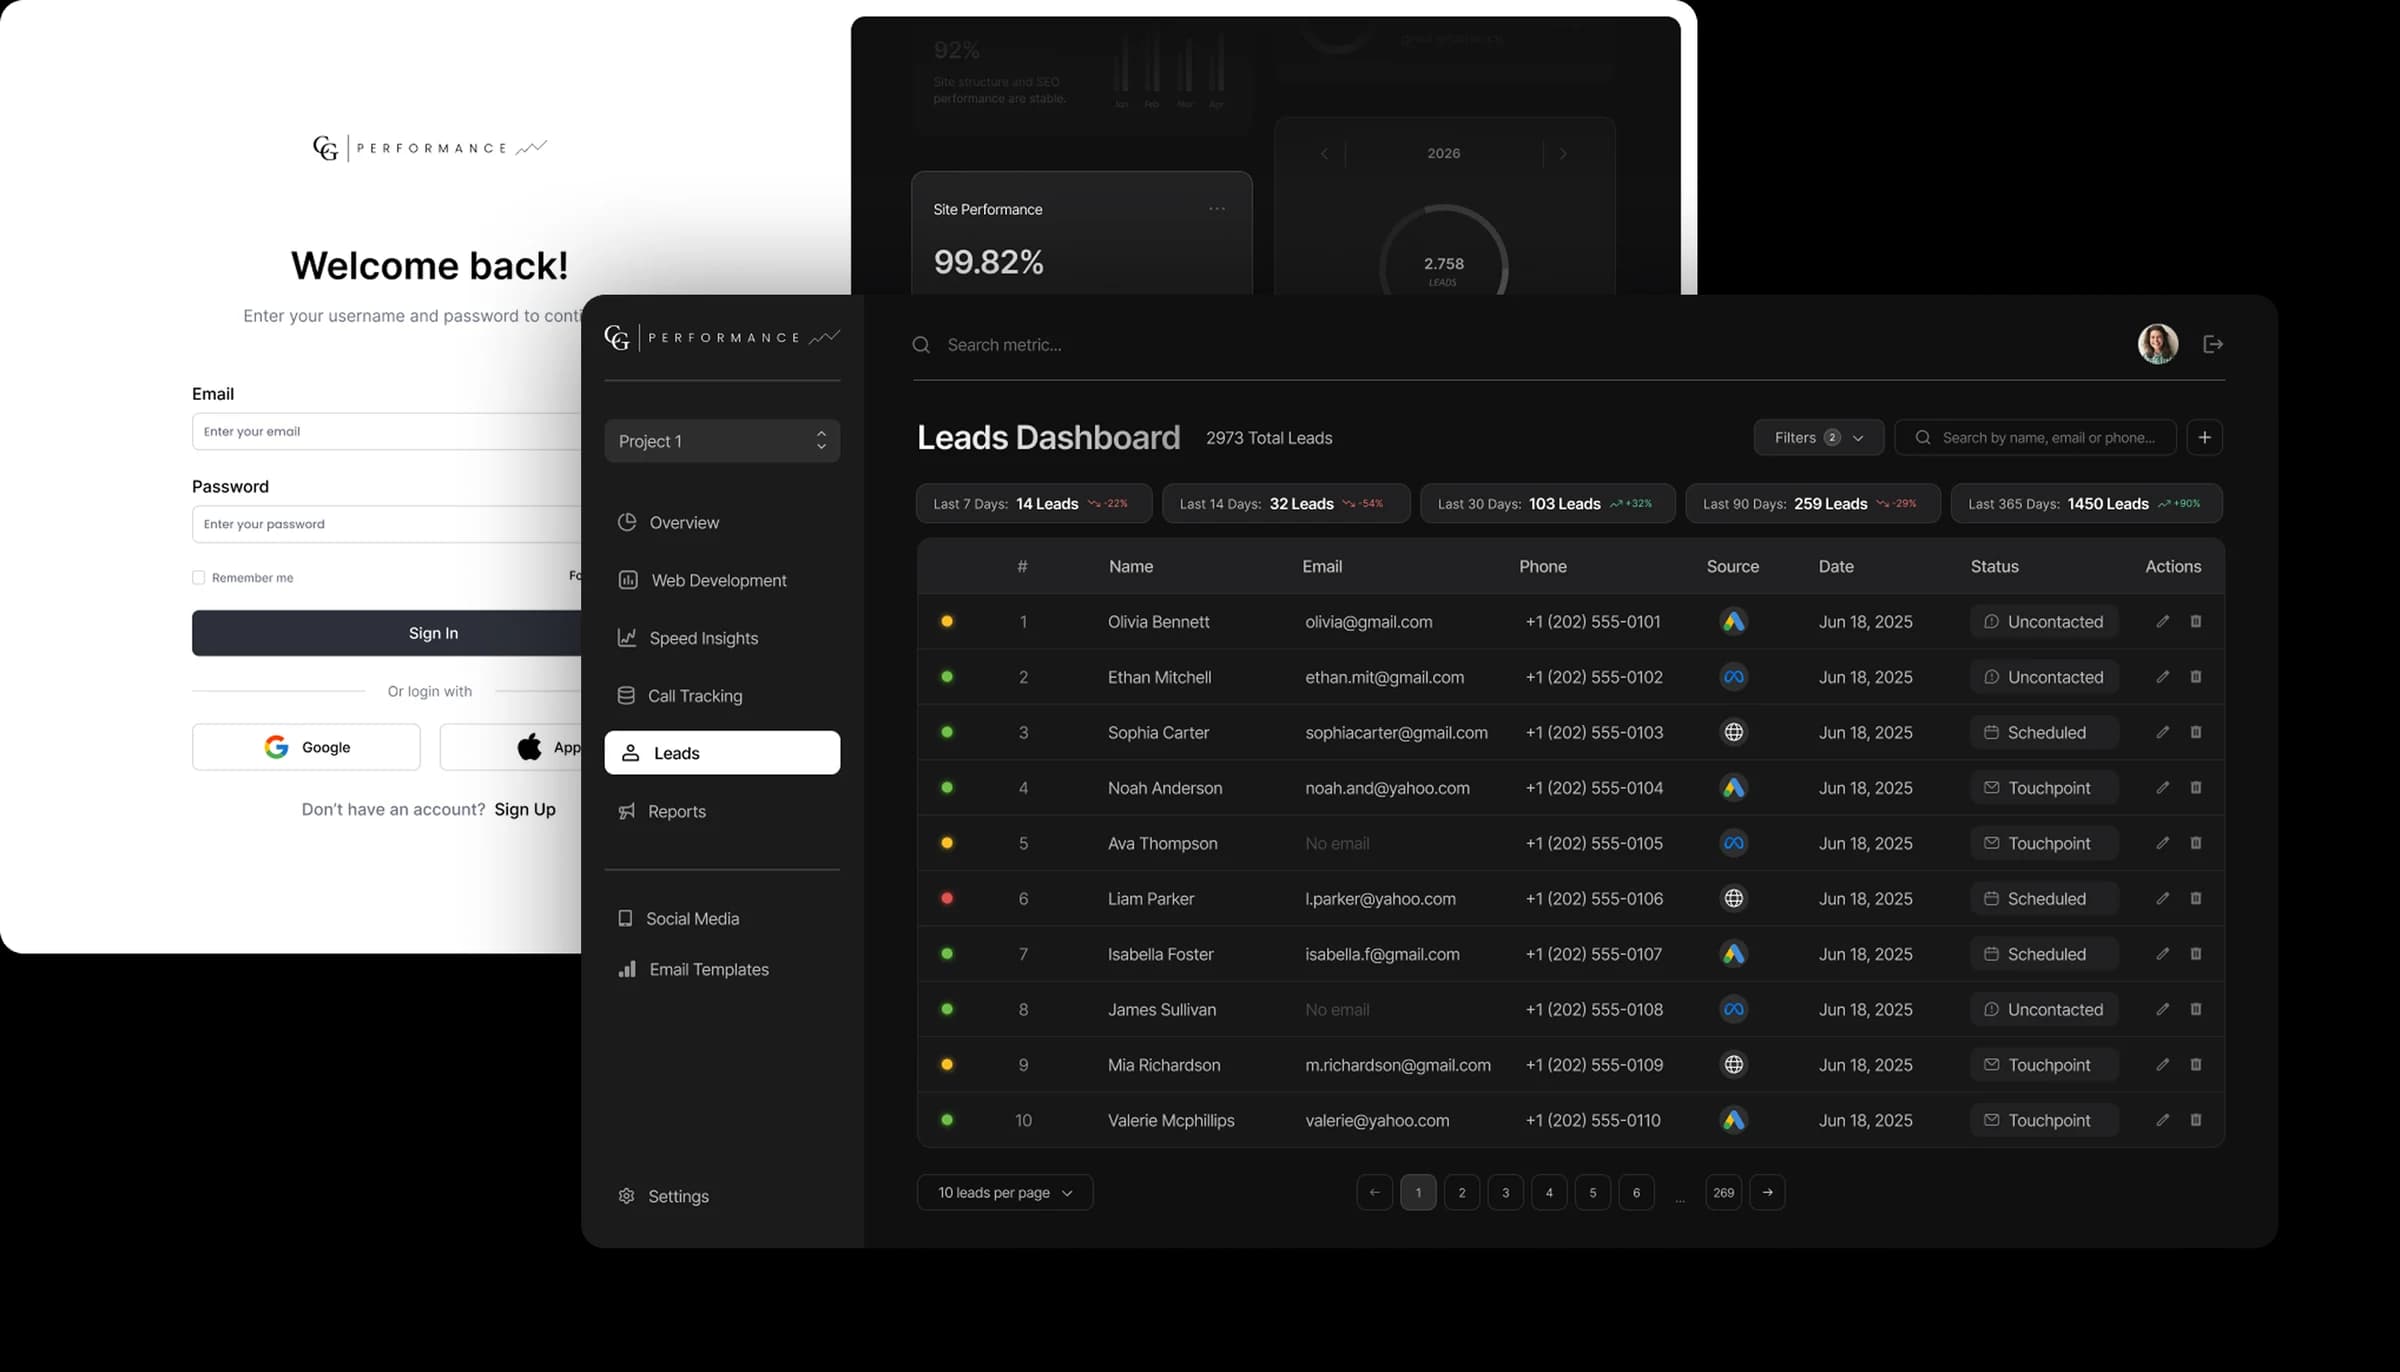The height and width of the screenshot is (1372, 2400).
Task: Click the Sign In button
Action: click(387, 633)
